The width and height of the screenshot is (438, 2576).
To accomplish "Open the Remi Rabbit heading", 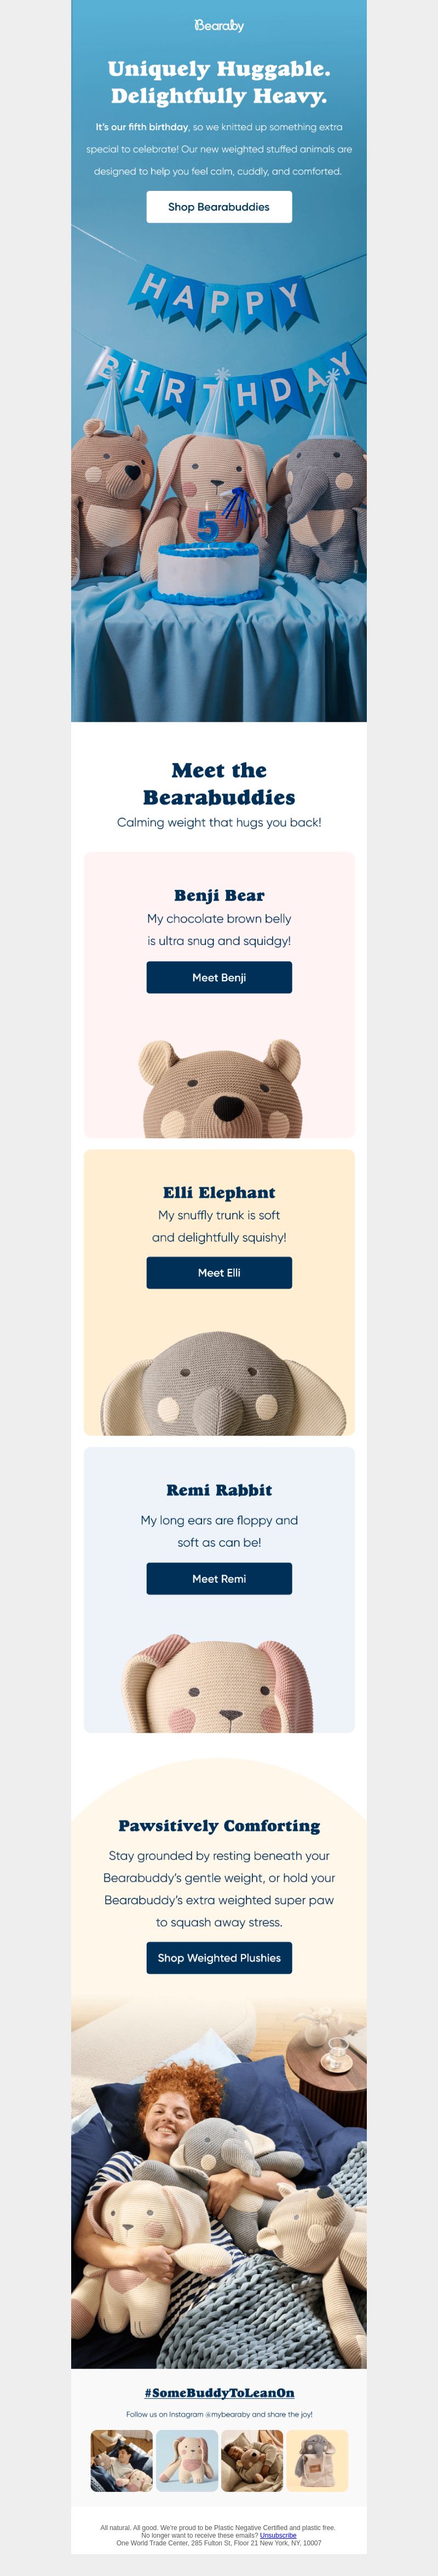I will 219,1490.
